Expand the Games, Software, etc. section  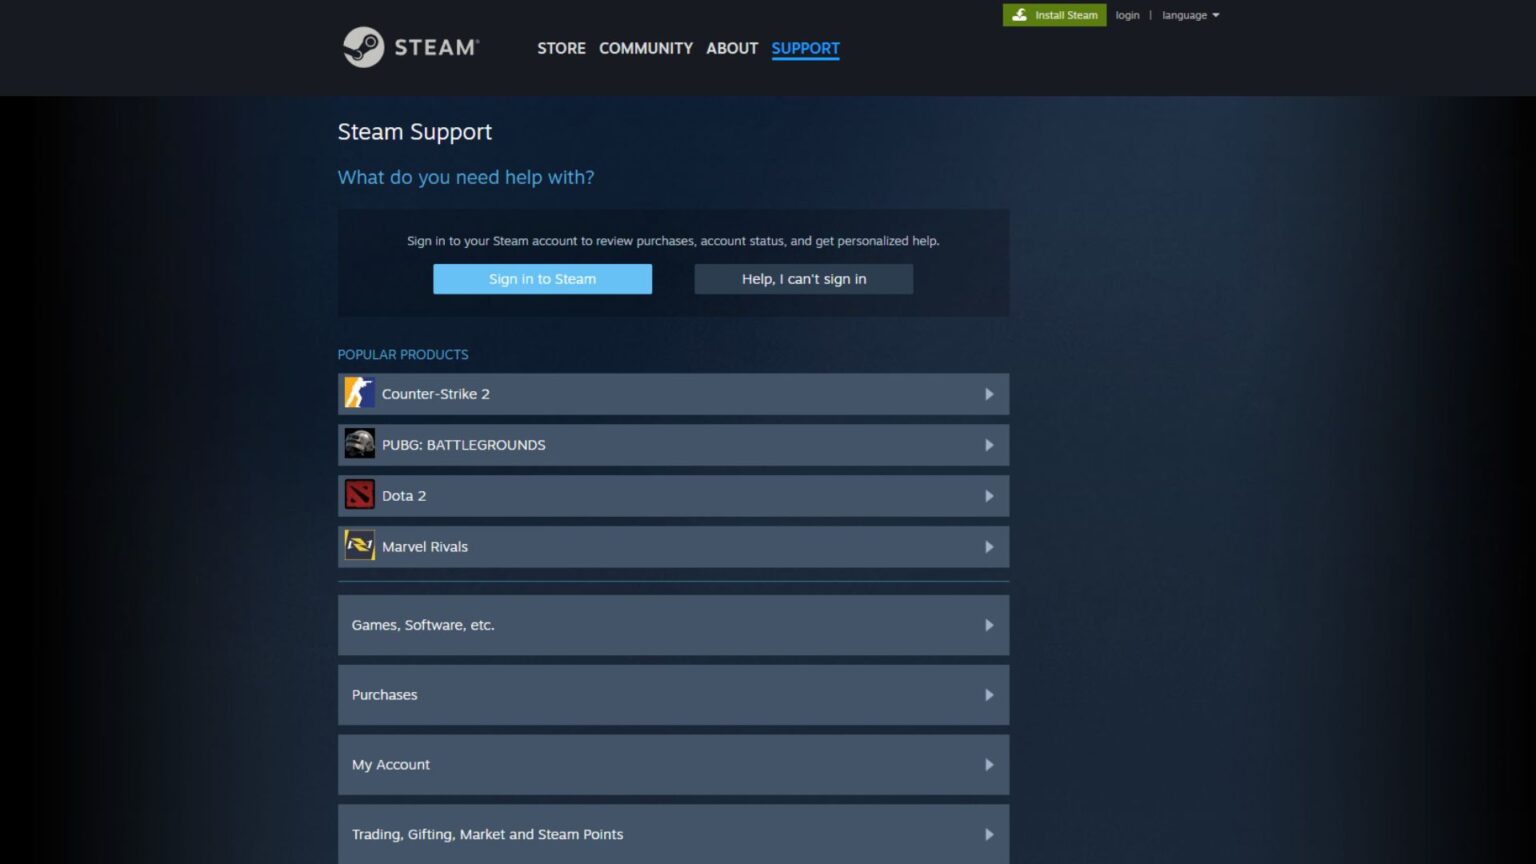pyautogui.click(x=673, y=624)
